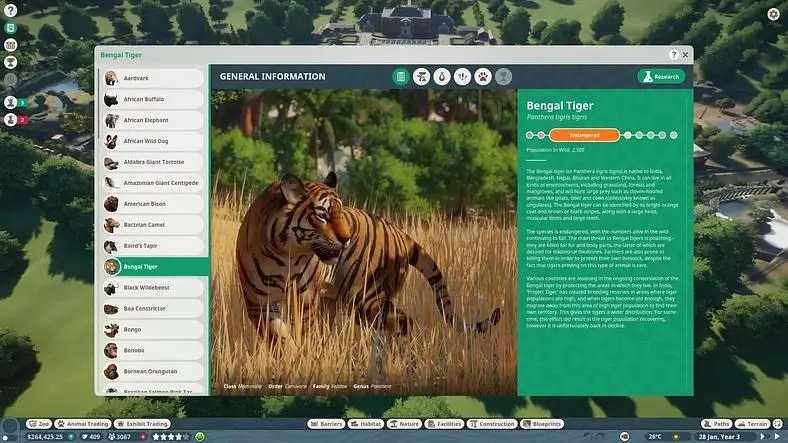Open the Exhibit Trading menu
The image size is (788, 443).
coord(142,424)
